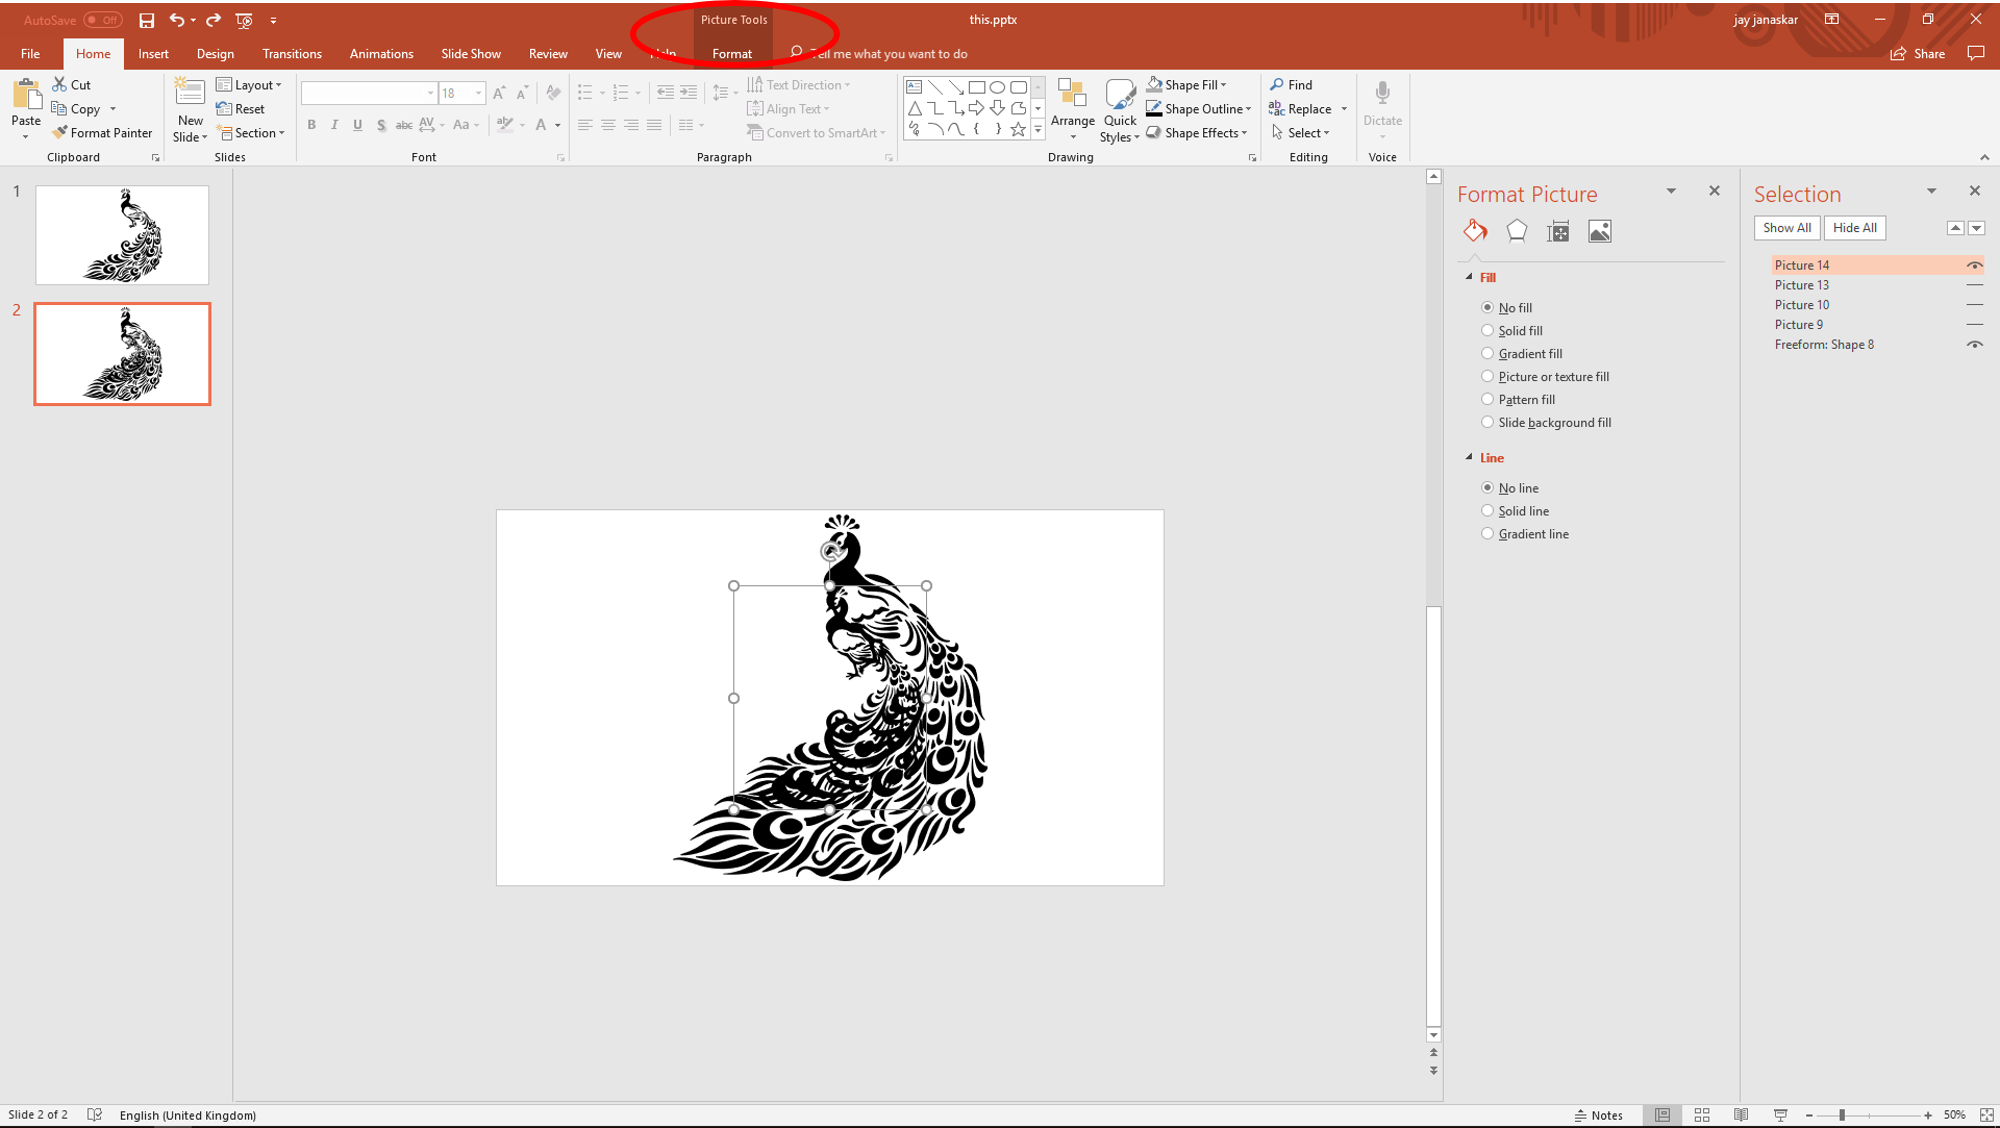Click the Save icon in title bar

(x=146, y=20)
